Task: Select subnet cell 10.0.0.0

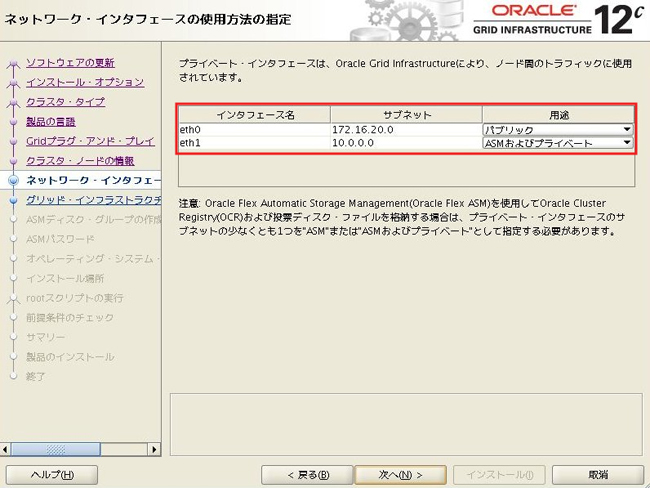Action: click(x=406, y=143)
